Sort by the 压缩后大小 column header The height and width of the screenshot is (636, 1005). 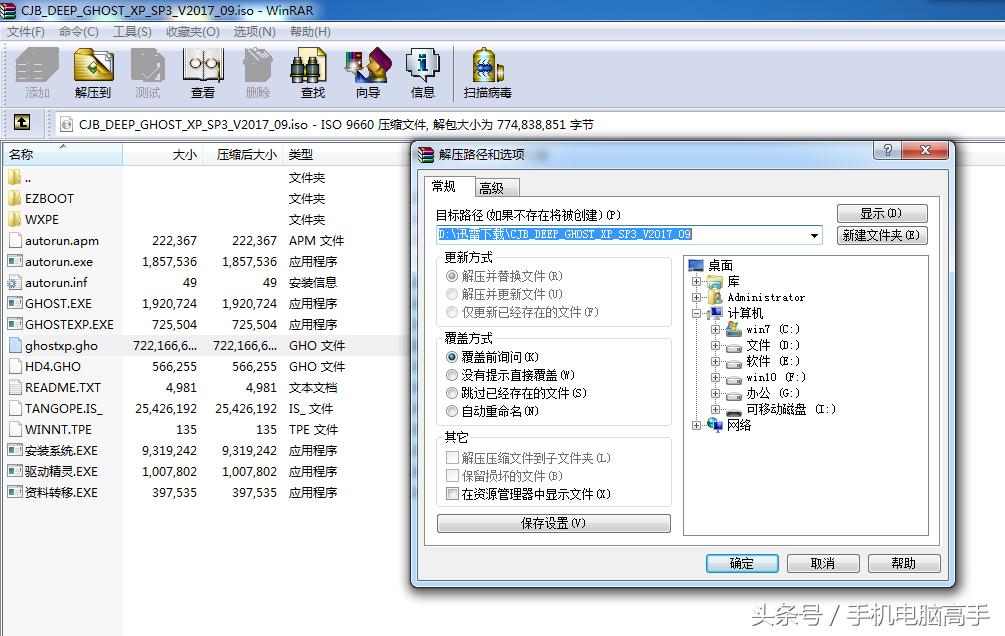[x=242, y=155]
